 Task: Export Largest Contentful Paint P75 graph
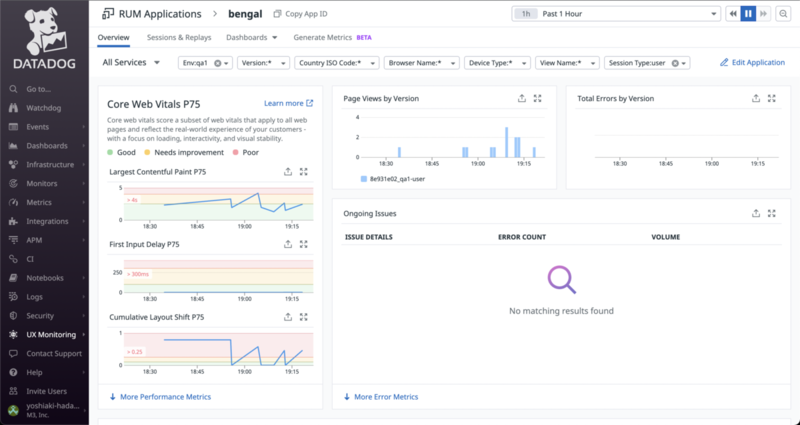tap(288, 172)
